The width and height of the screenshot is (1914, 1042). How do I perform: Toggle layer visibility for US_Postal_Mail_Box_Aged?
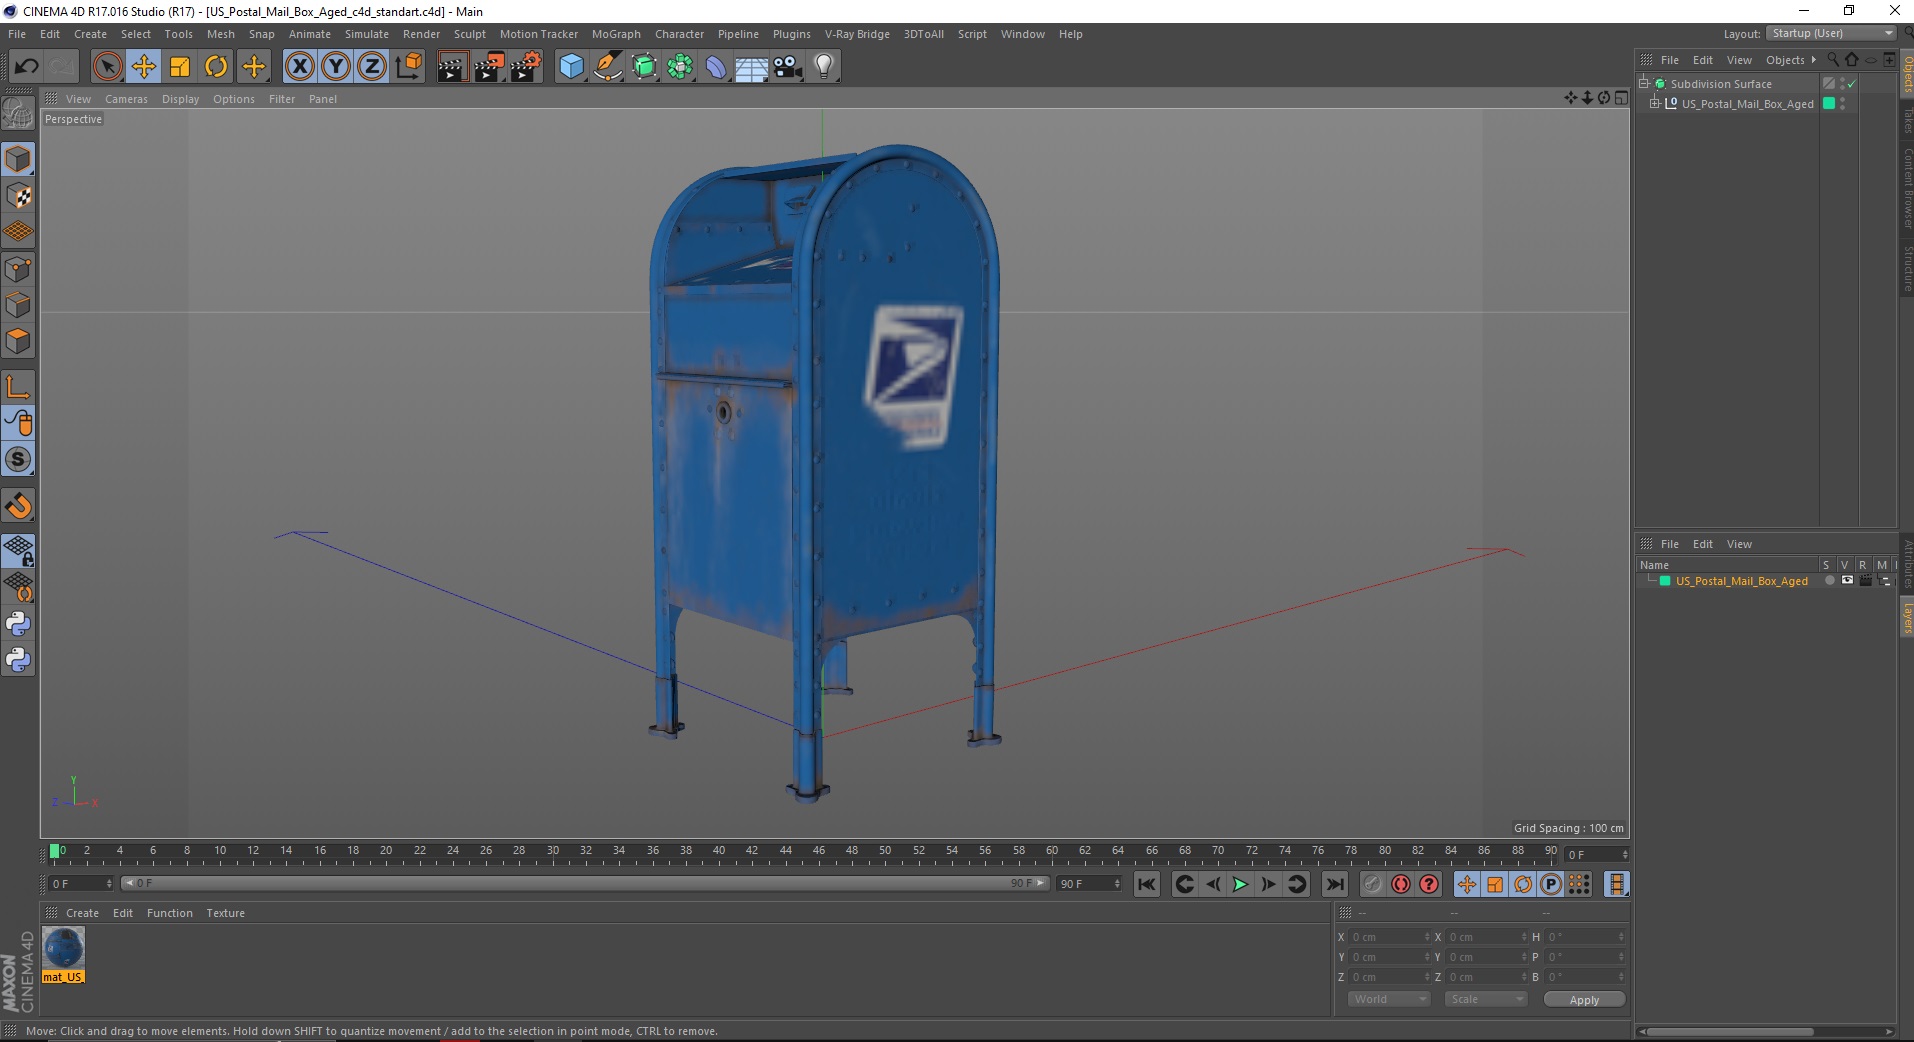coord(1847,581)
